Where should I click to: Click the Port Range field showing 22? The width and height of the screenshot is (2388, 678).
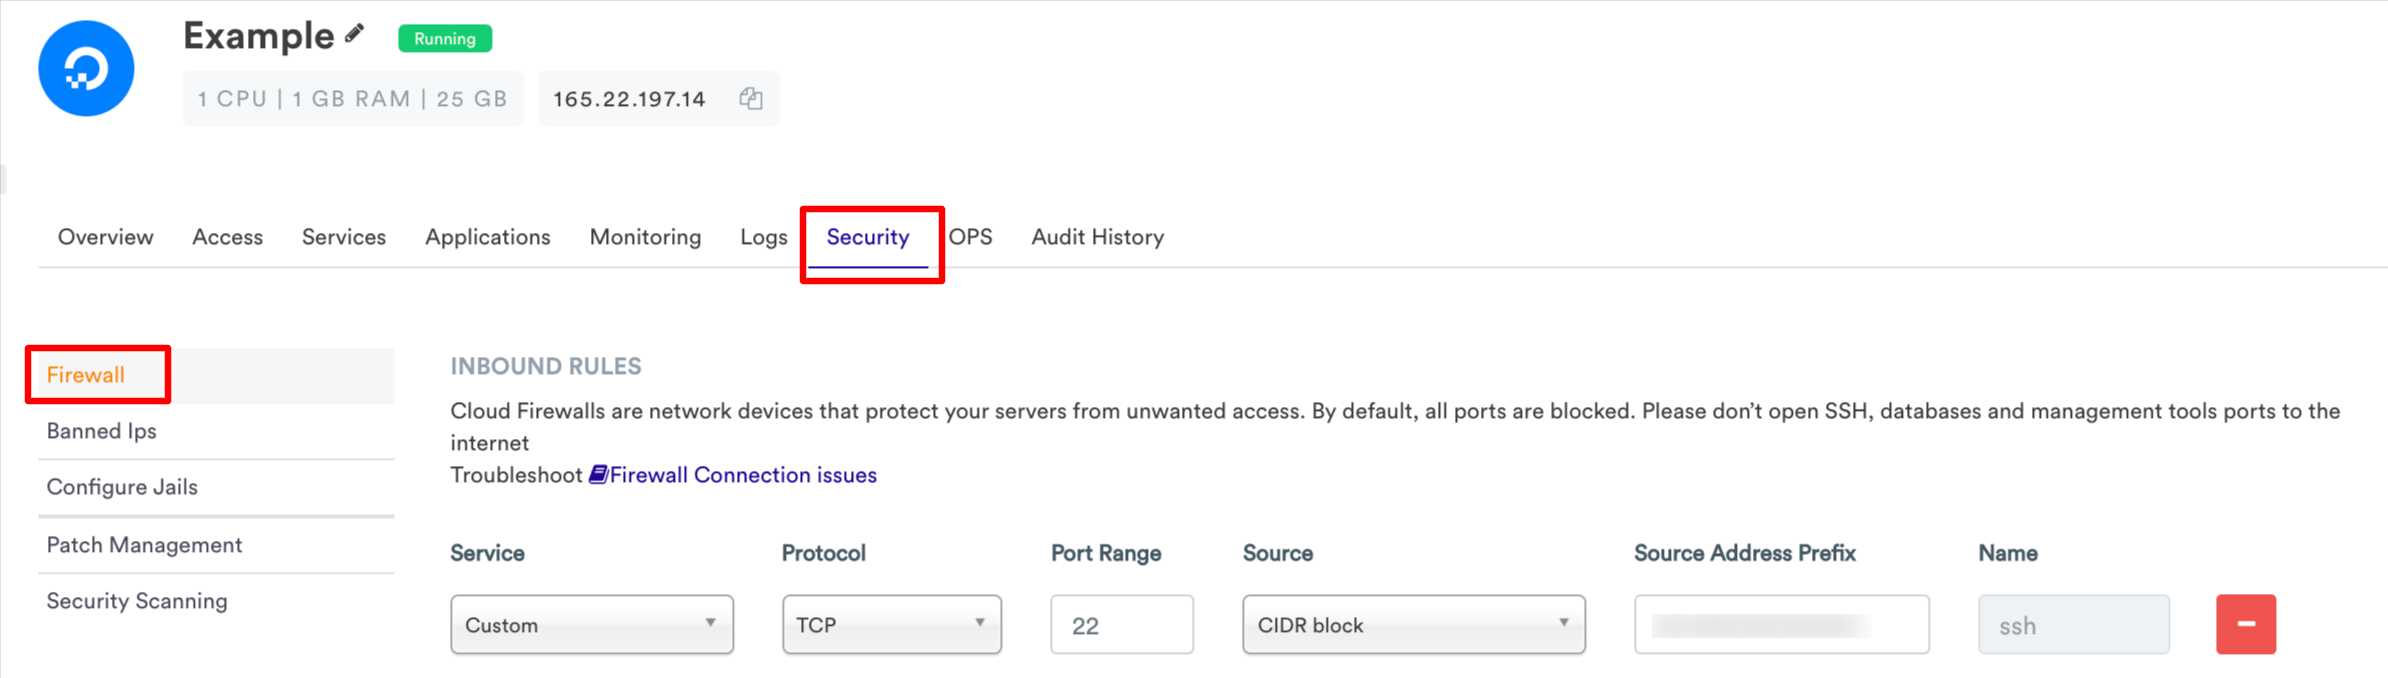pyautogui.click(x=1121, y=624)
